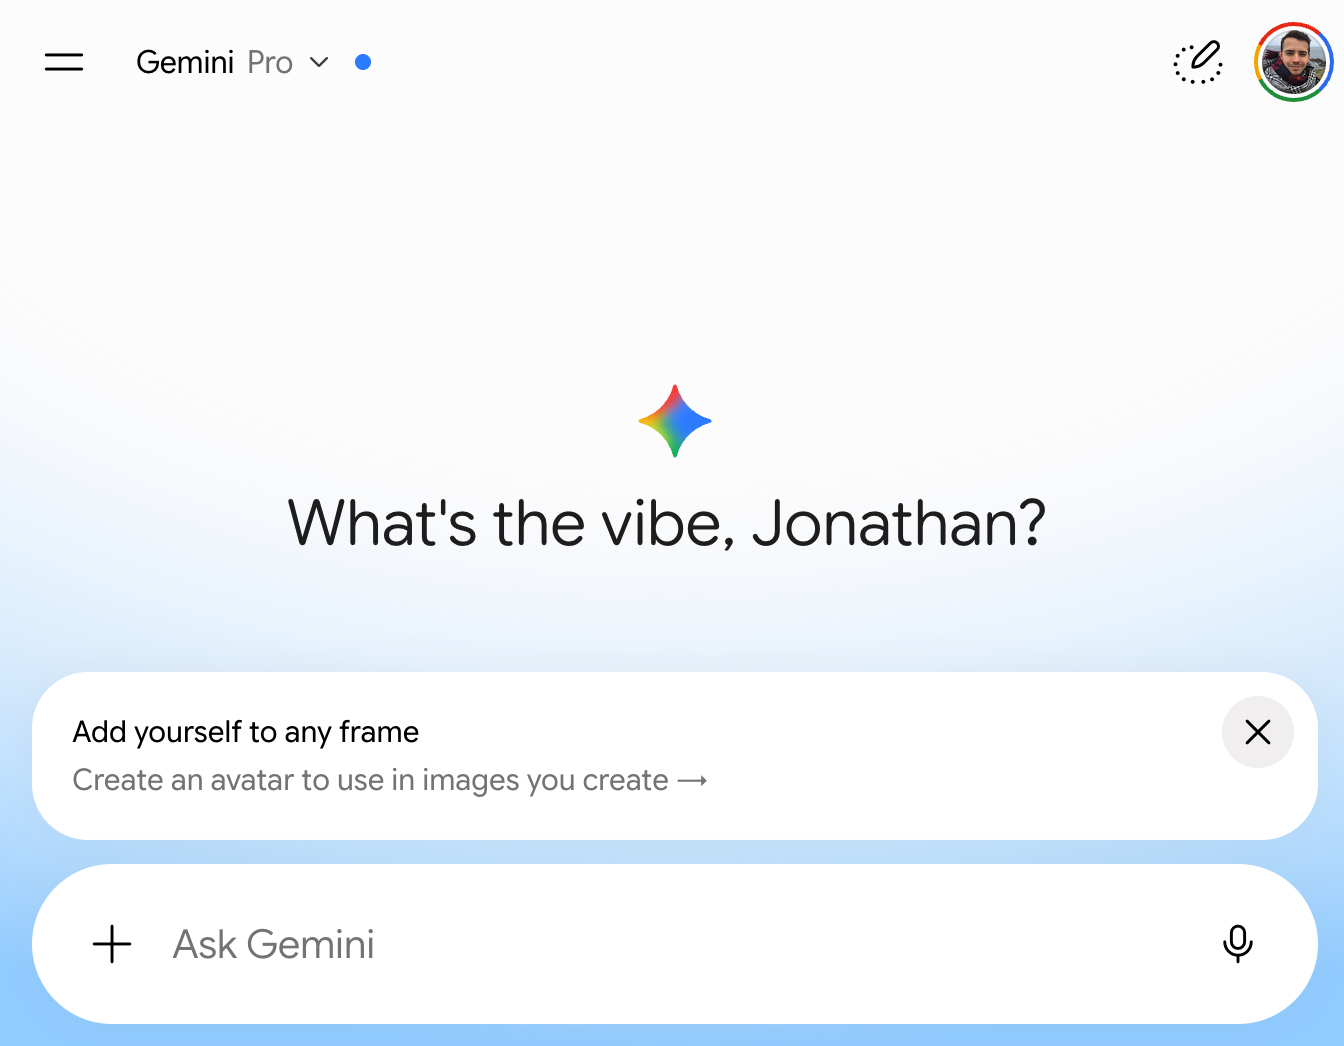Click the colorful Gemini sparkle logo
1344x1046 pixels.
(x=675, y=421)
